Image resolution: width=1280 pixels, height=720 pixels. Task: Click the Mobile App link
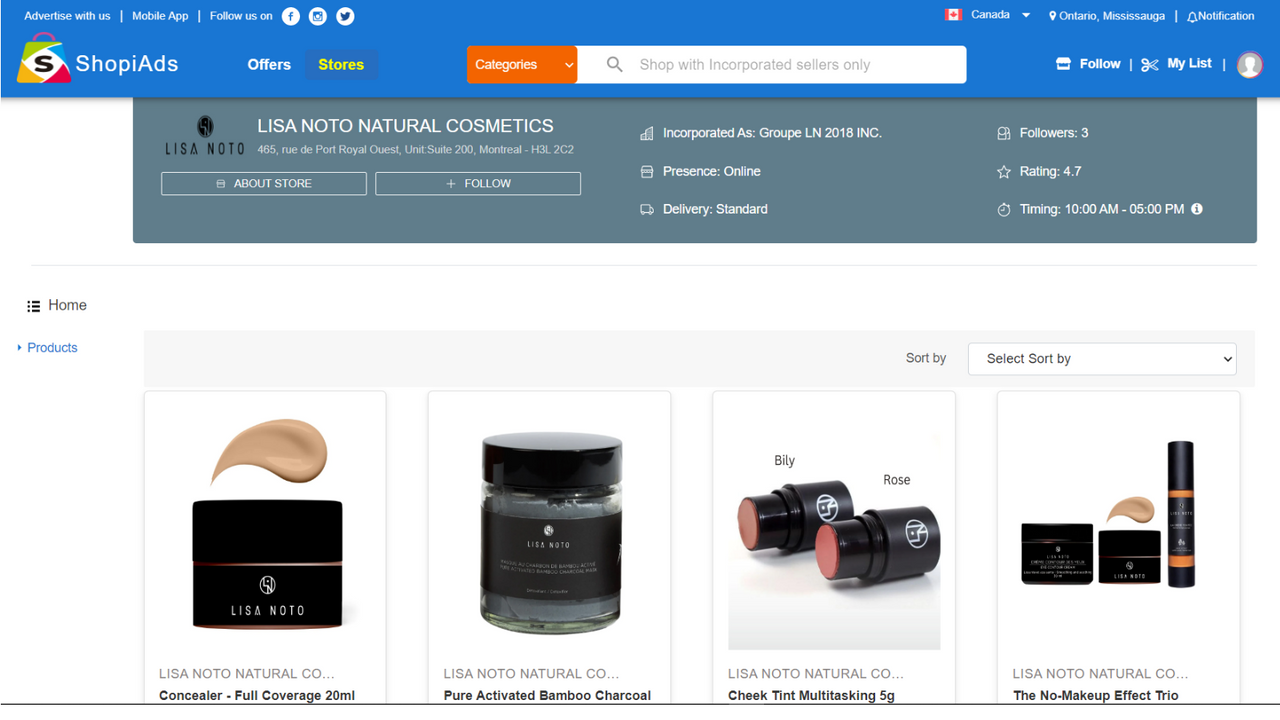tap(160, 16)
